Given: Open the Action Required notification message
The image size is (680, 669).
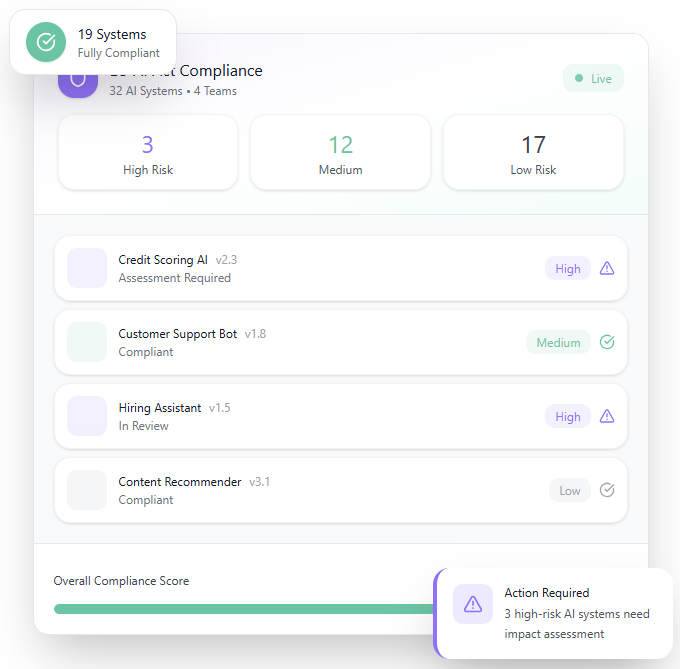Looking at the screenshot, I should click(577, 614).
